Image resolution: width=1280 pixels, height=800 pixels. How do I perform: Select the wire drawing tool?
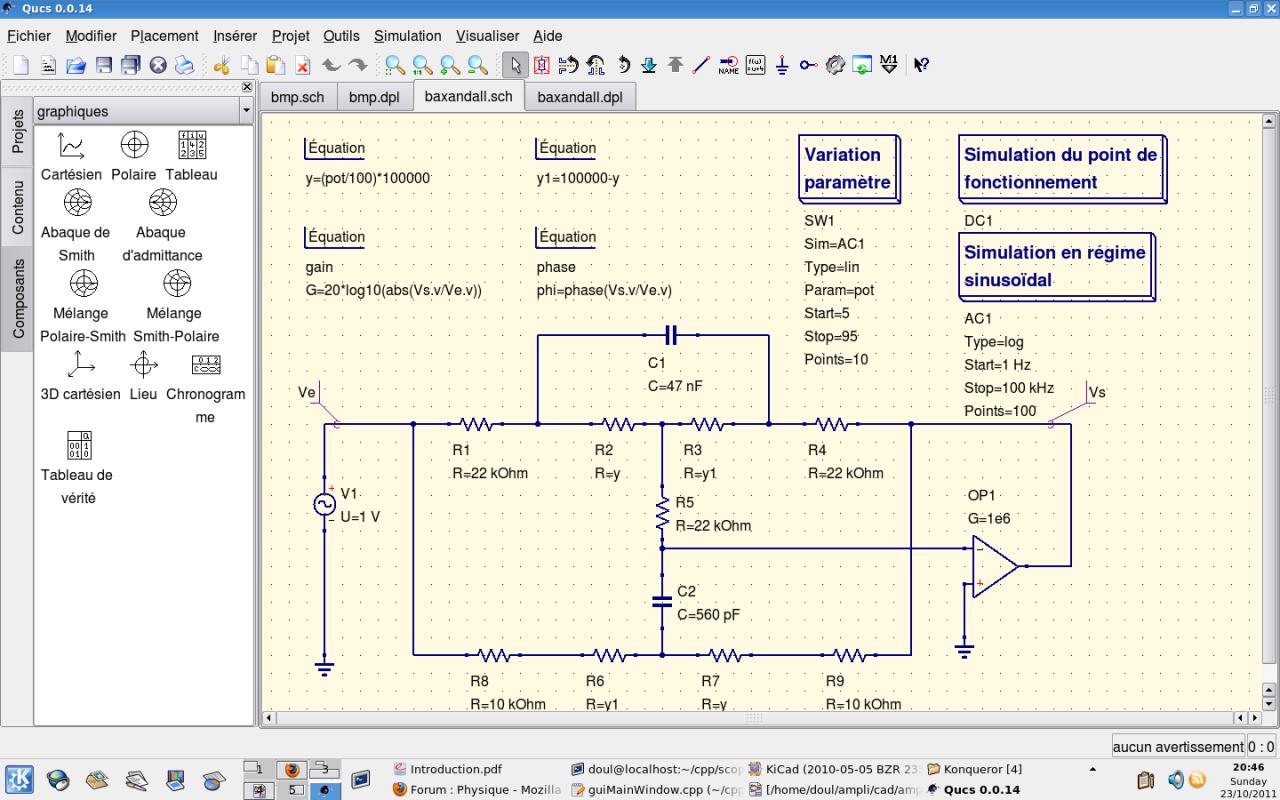(x=701, y=65)
